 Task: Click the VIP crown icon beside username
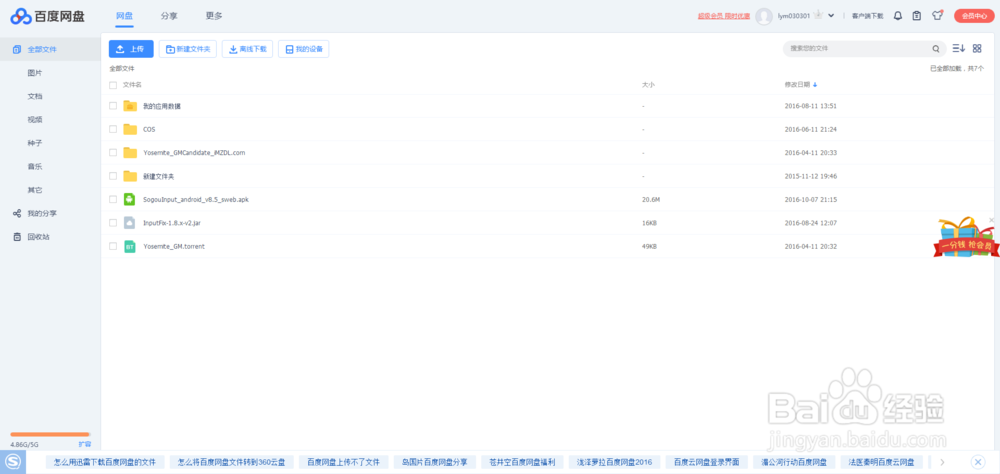tap(818, 15)
